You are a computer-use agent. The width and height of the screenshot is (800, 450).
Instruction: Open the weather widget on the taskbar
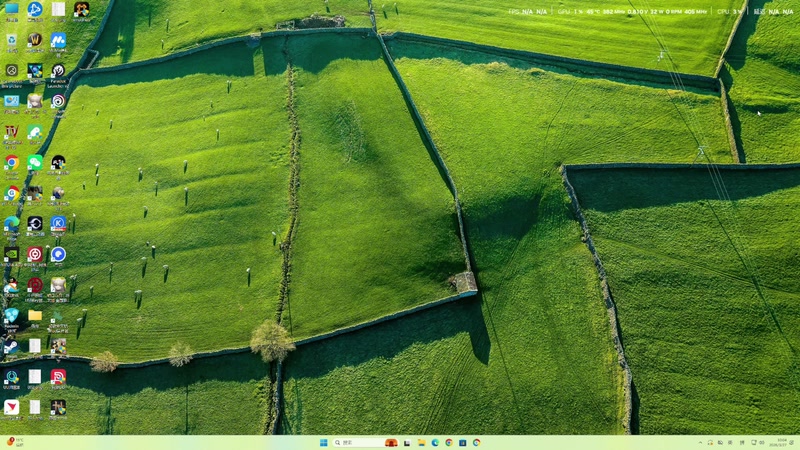coord(15,443)
